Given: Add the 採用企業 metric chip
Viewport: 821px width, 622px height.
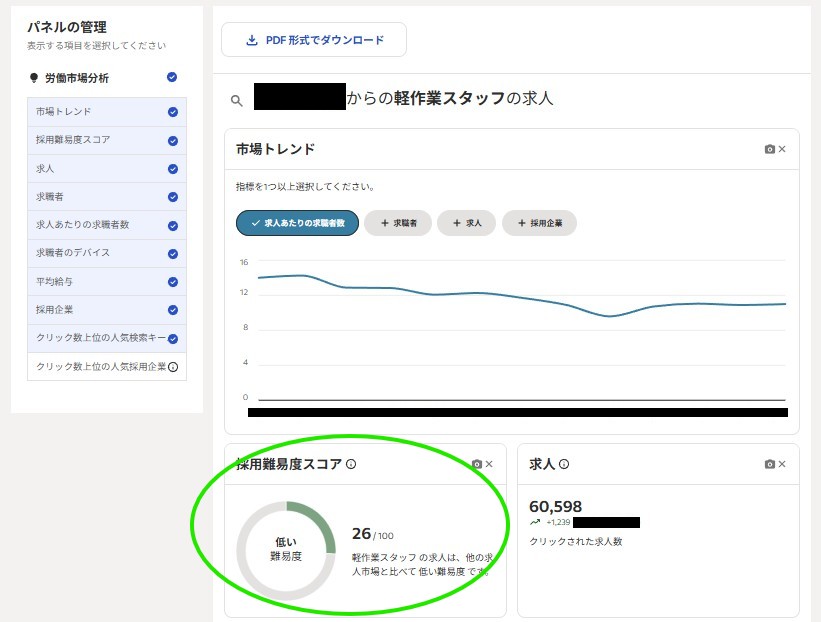Looking at the screenshot, I should (x=539, y=223).
